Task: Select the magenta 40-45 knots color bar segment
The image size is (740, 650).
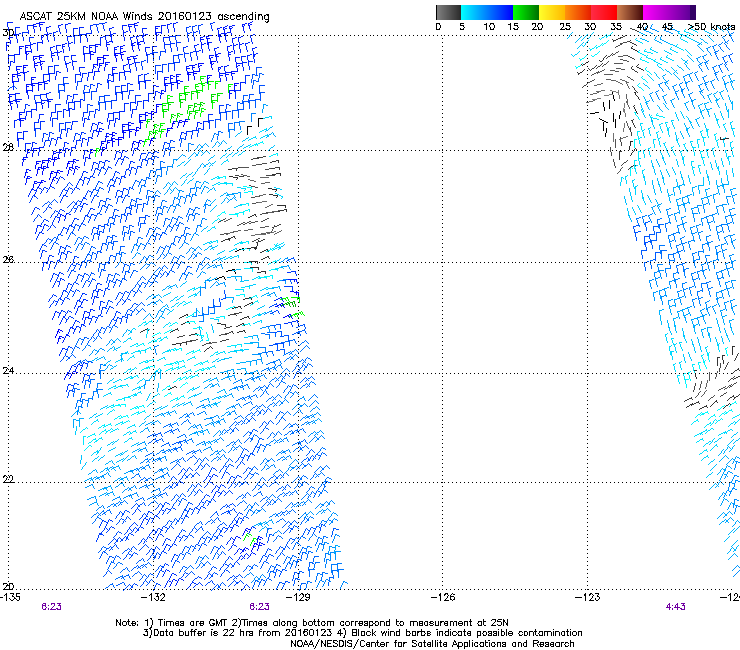Action: pyautogui.click(x=656, y=12)
